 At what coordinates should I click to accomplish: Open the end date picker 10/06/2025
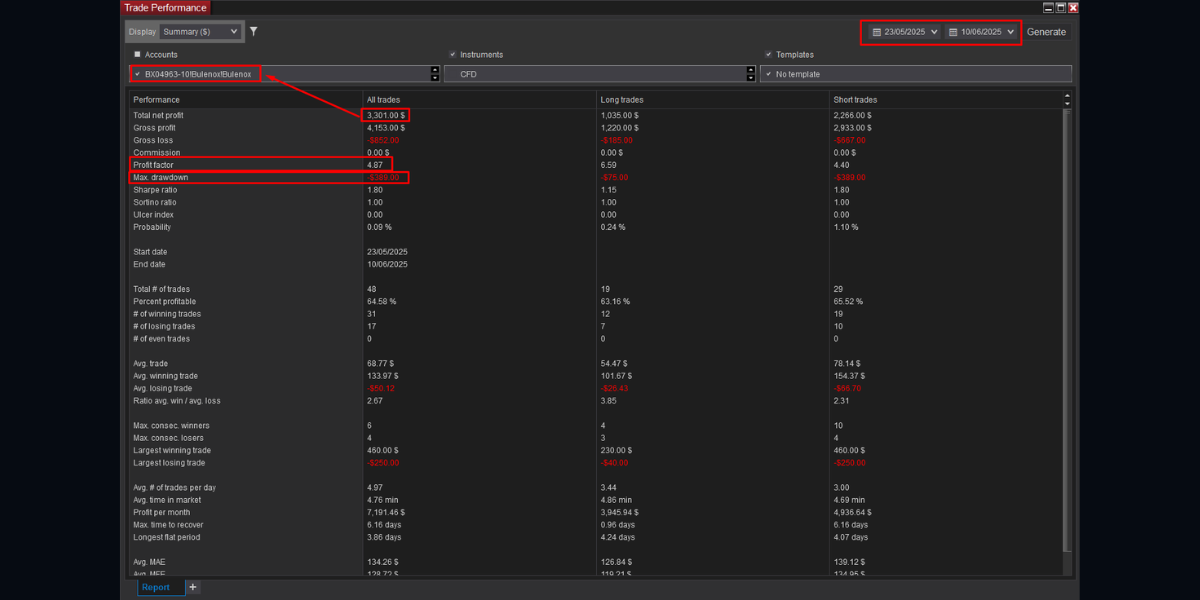click(981, 32)
